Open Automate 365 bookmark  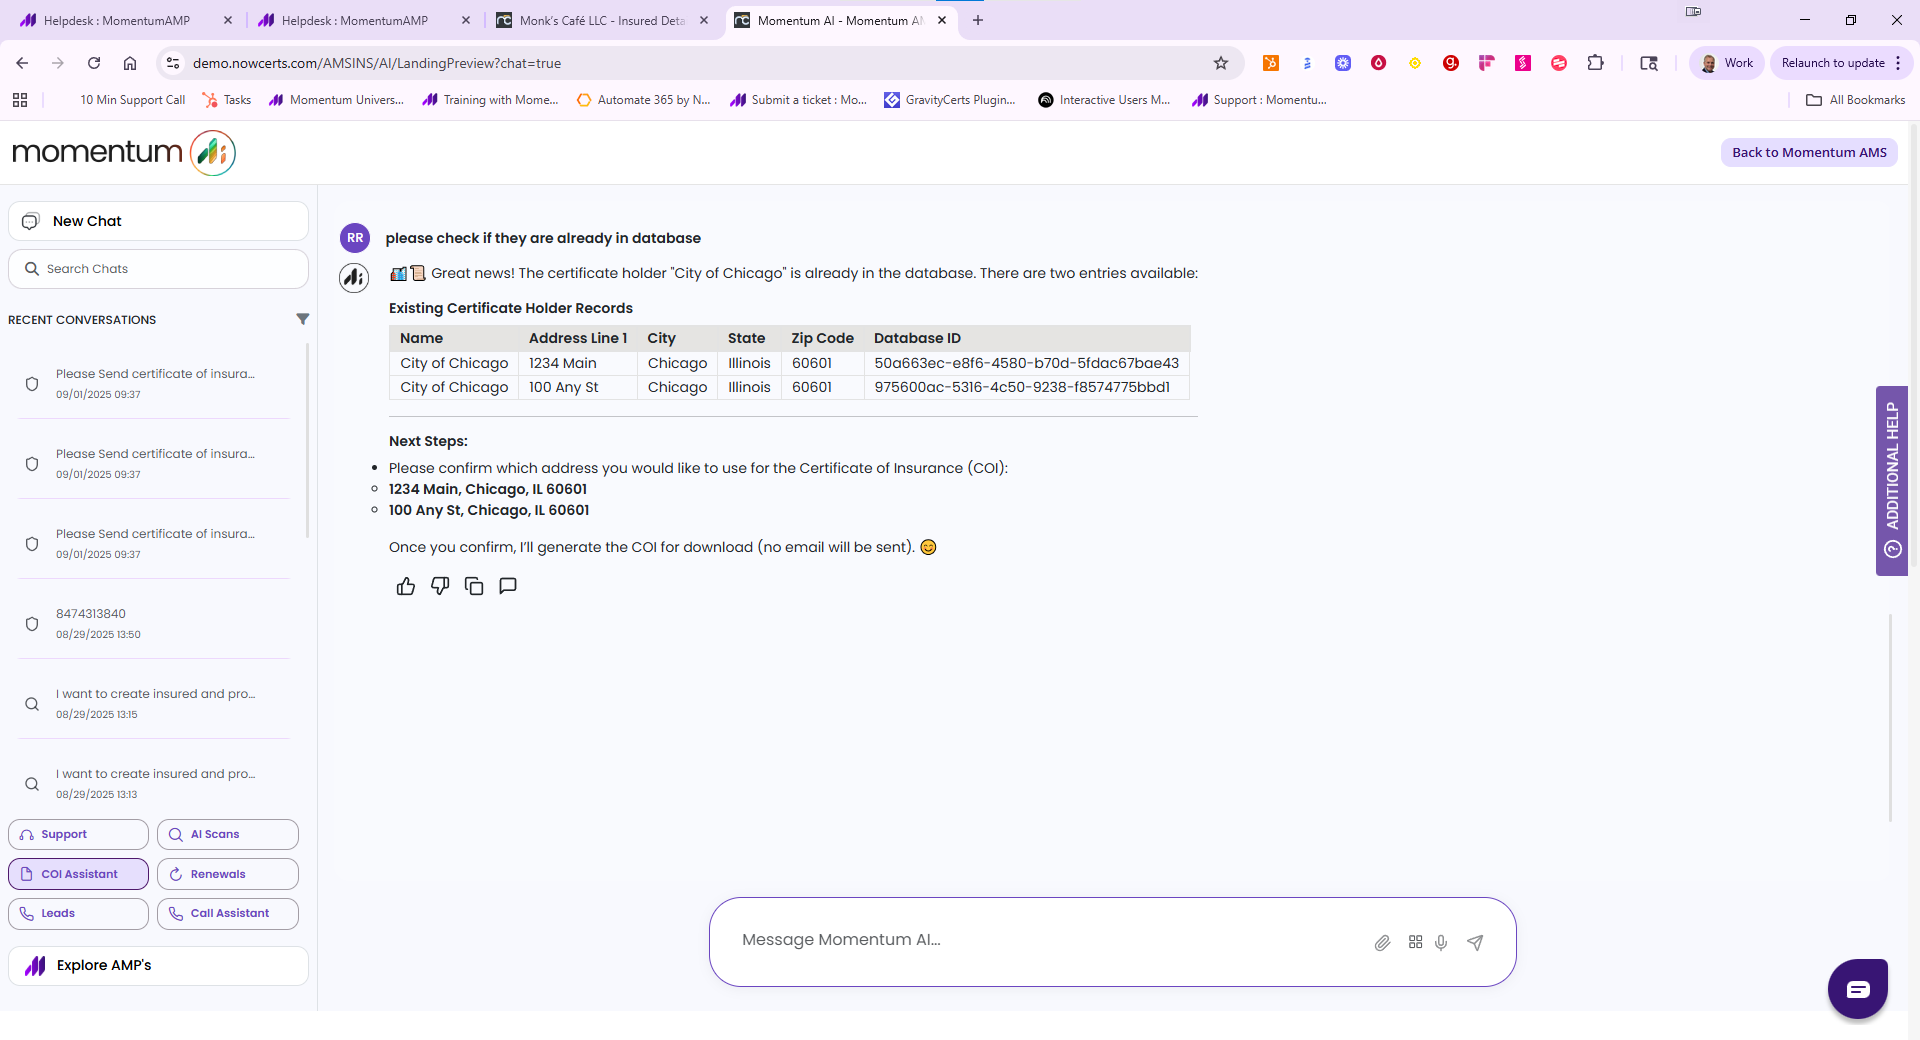644,100
